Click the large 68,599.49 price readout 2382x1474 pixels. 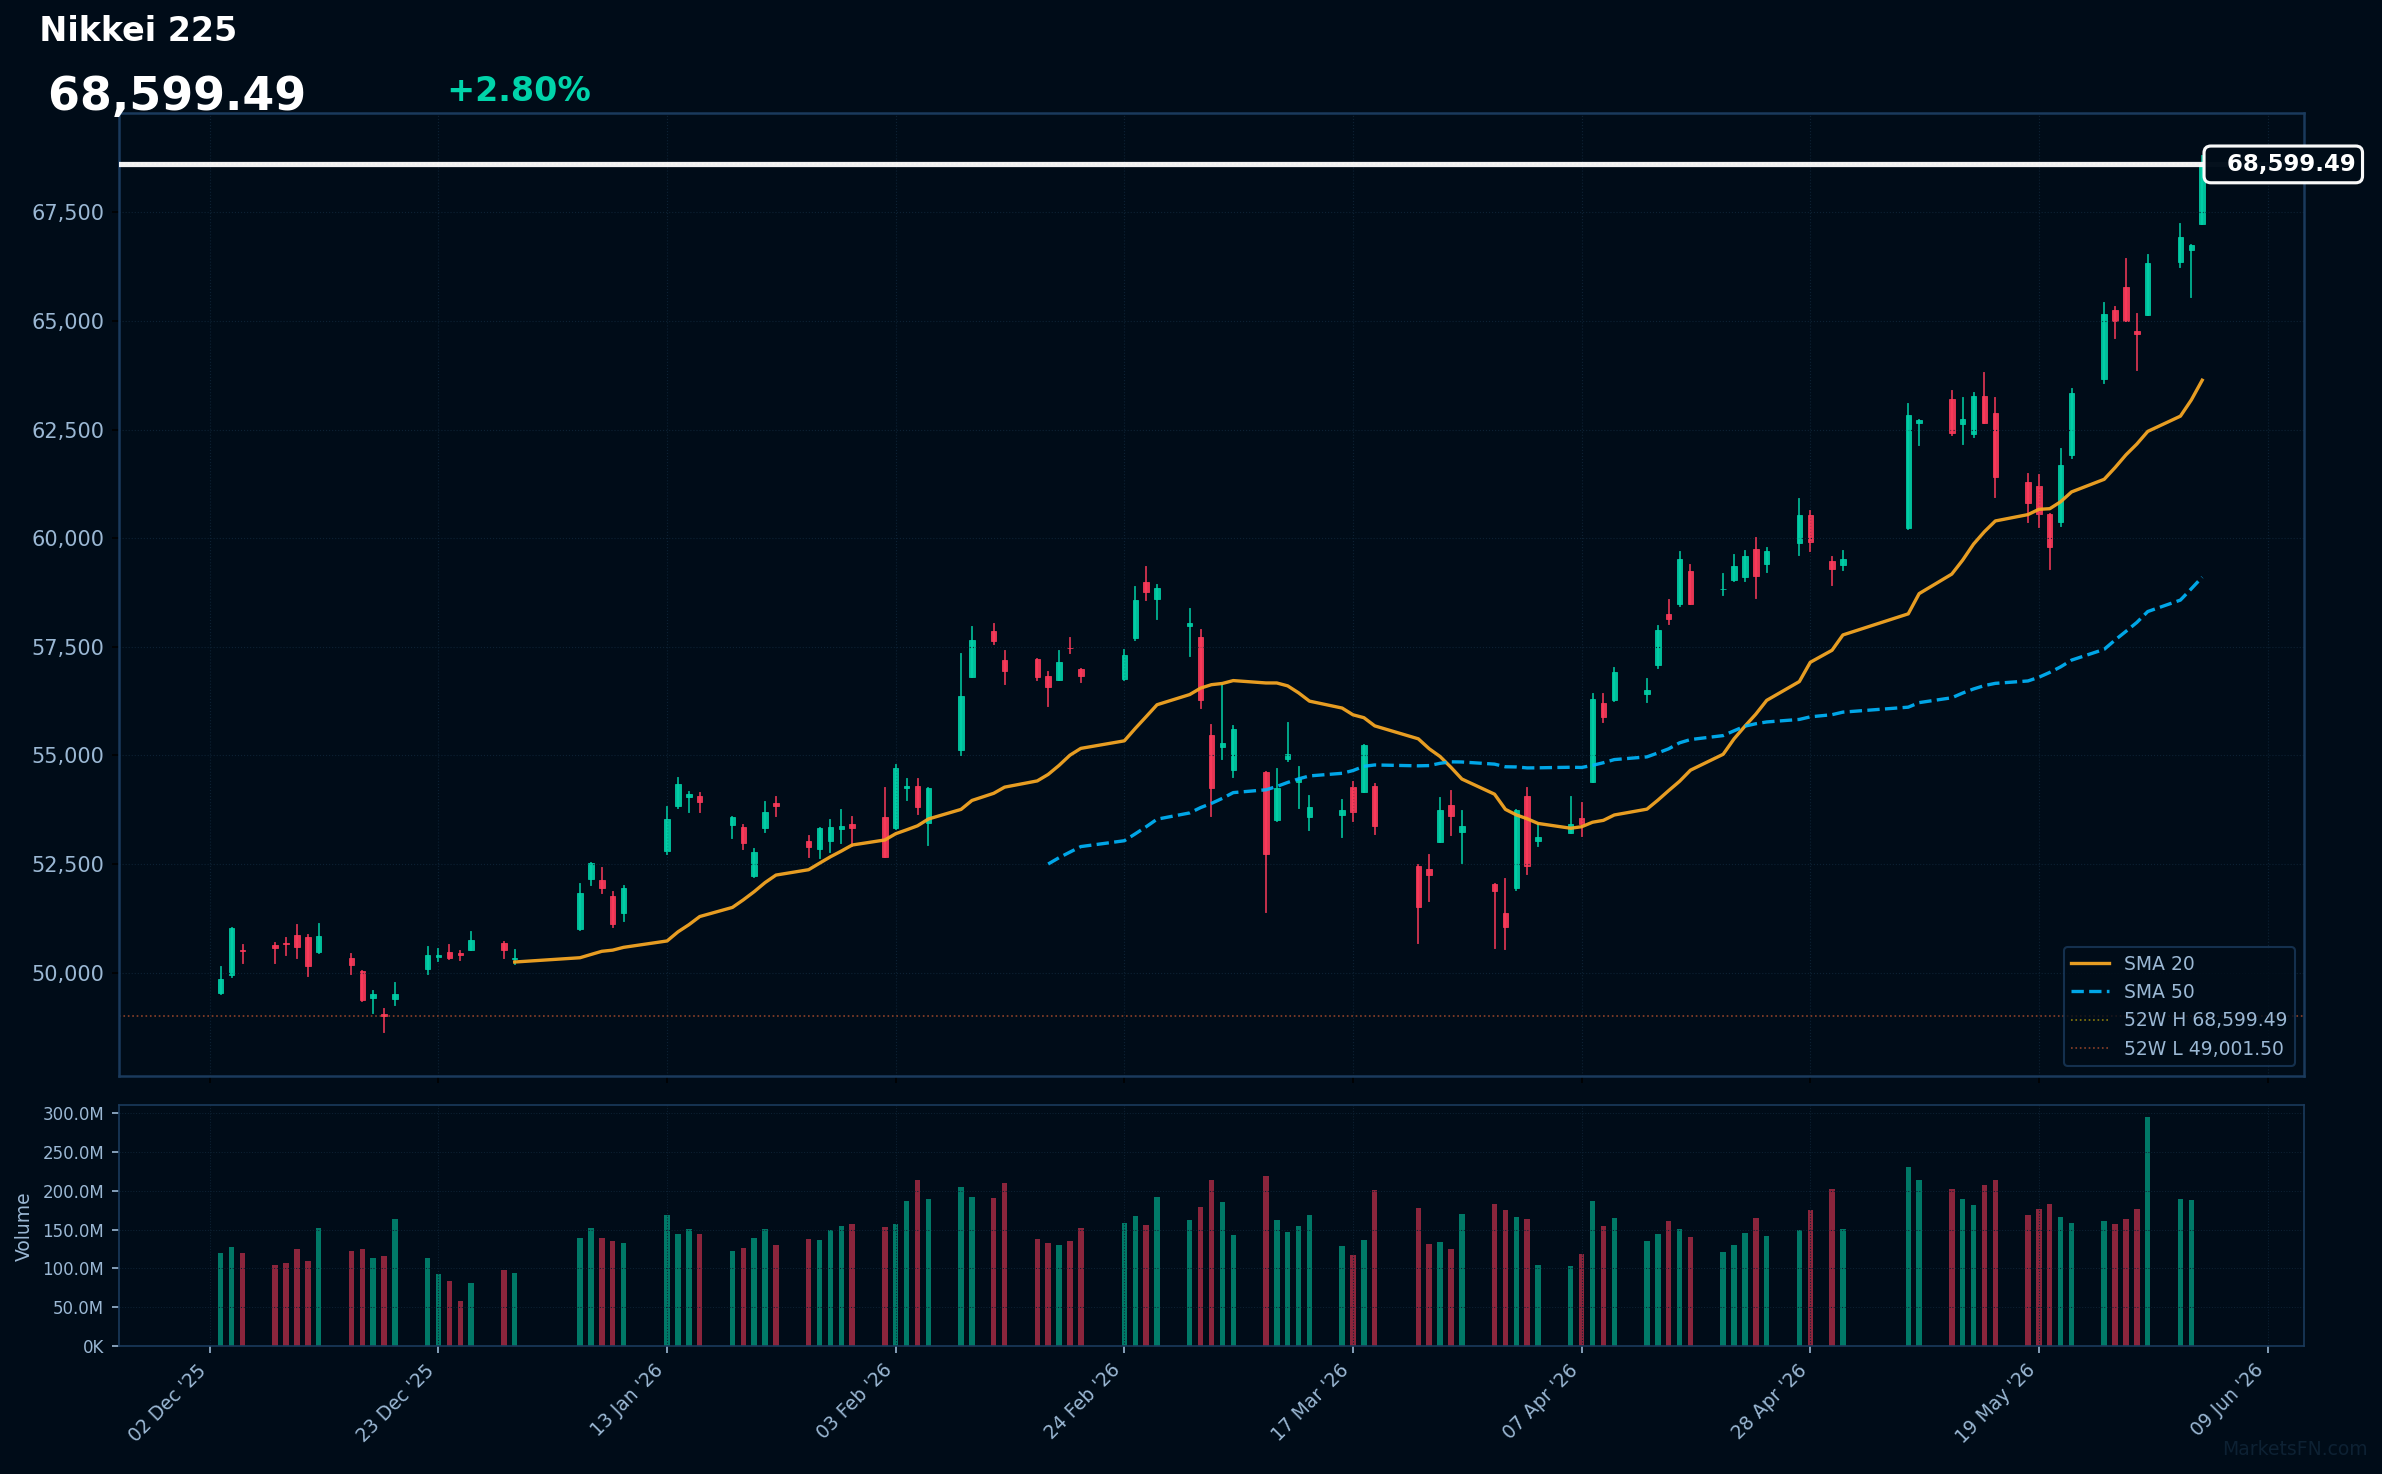(x=177, y=95)
